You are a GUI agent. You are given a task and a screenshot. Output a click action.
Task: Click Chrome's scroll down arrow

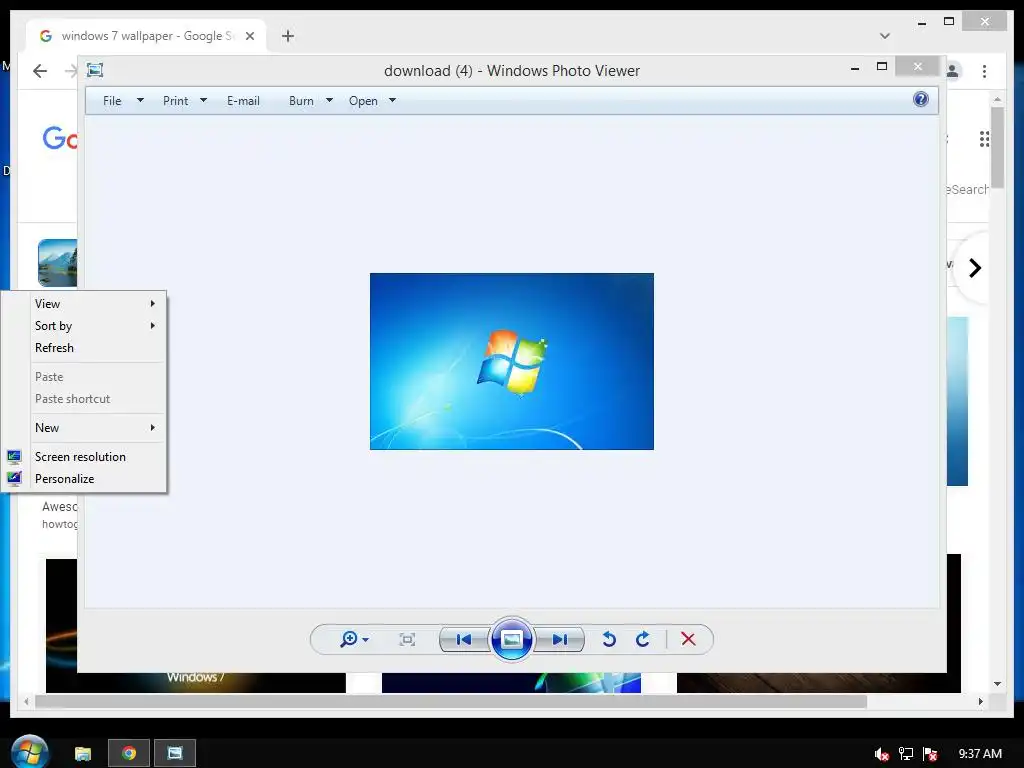click(997, 684)
